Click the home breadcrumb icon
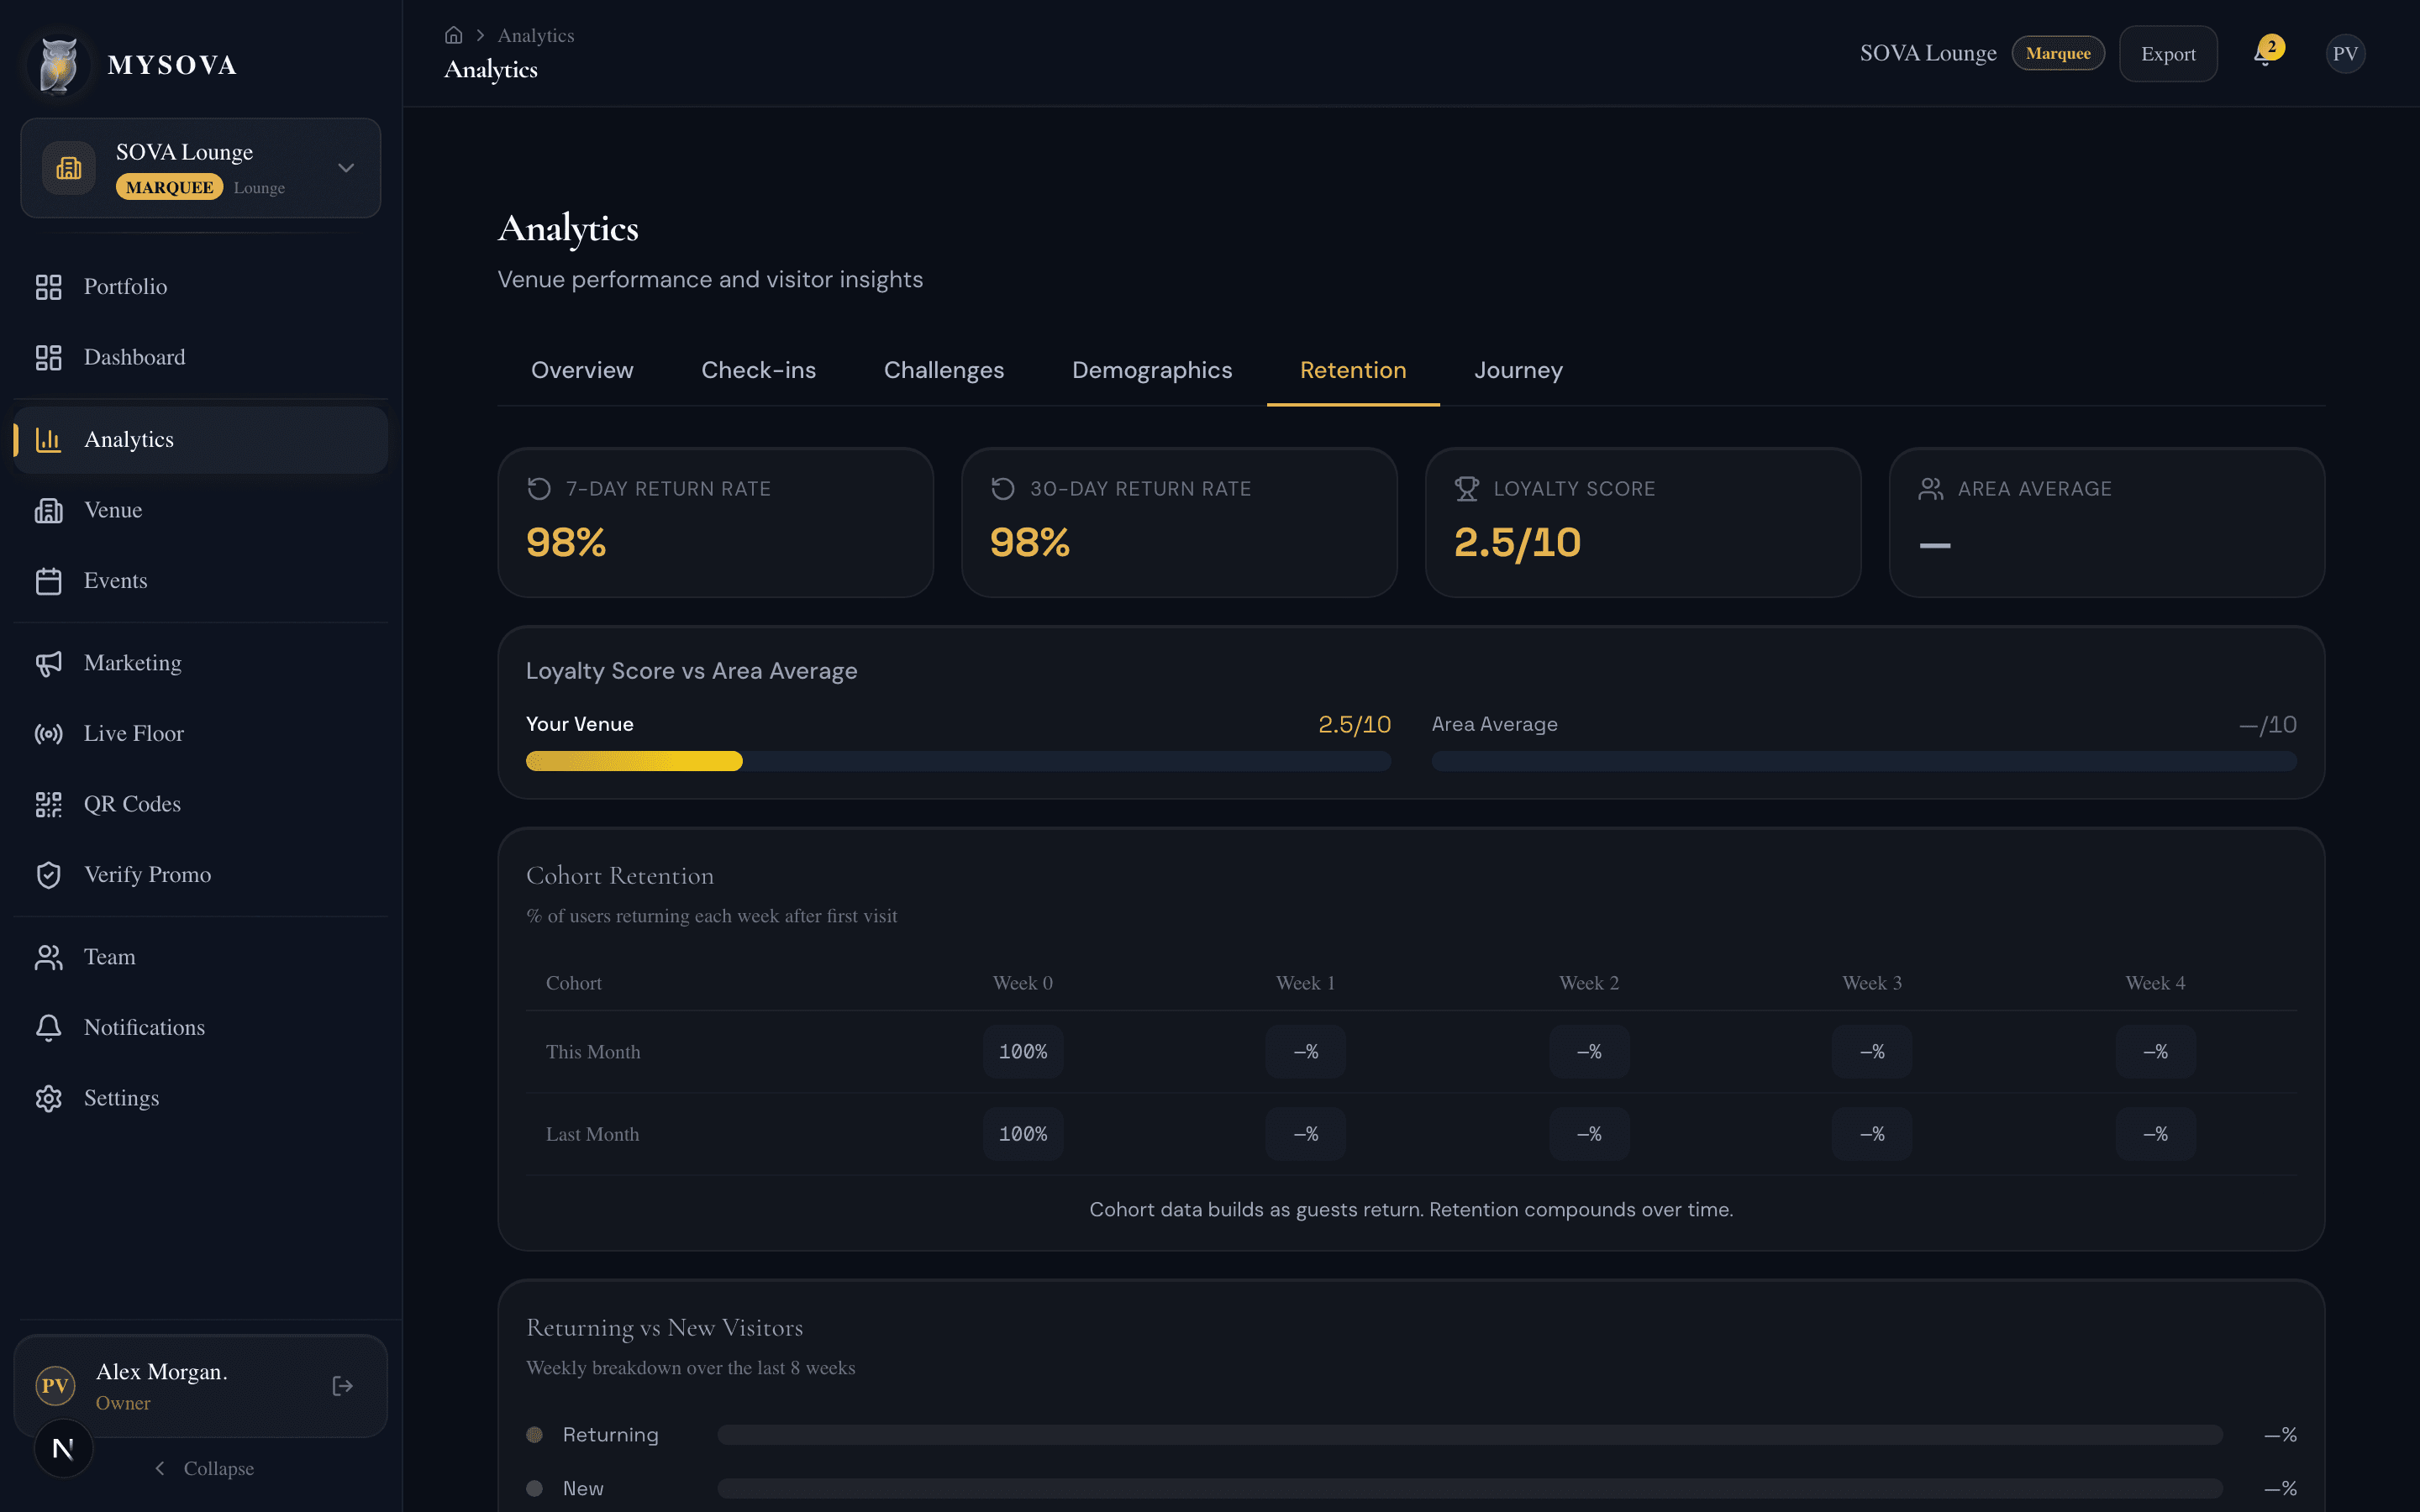The width and height of the screenshot is (2420, 1512). [x=454, y=34]
